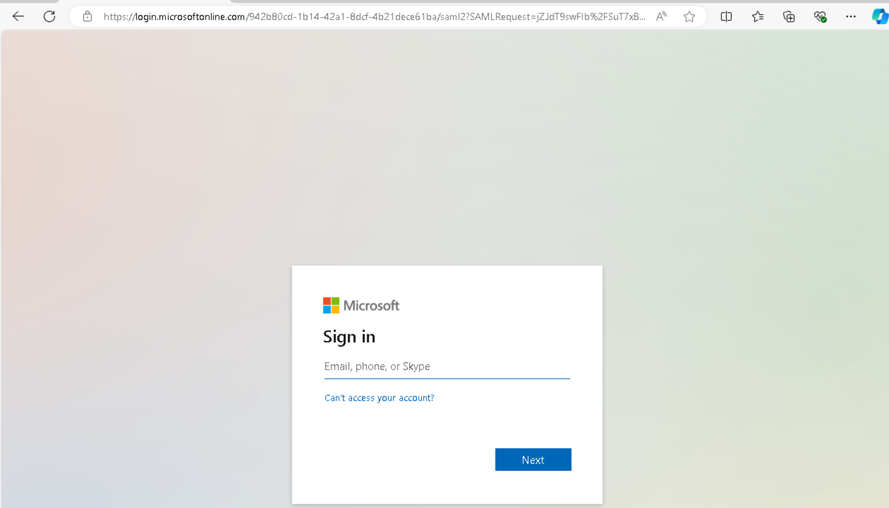The image size is (889, 508).
Task: Open the Favorites list icon
Action: (x=757, y=16)
